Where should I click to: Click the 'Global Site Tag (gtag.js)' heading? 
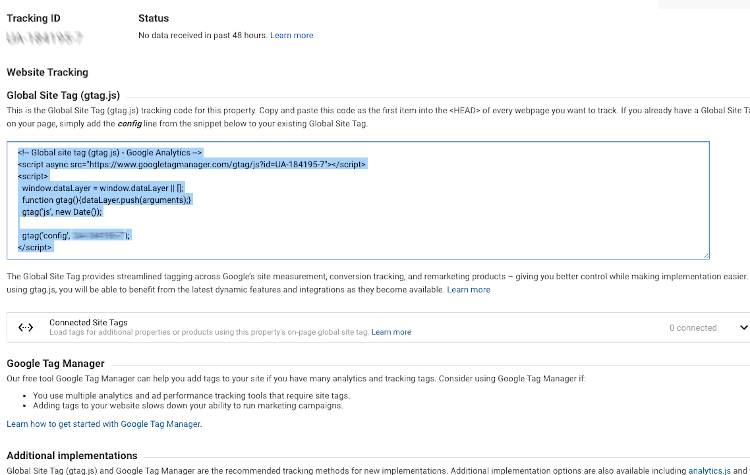coord(63,95)
